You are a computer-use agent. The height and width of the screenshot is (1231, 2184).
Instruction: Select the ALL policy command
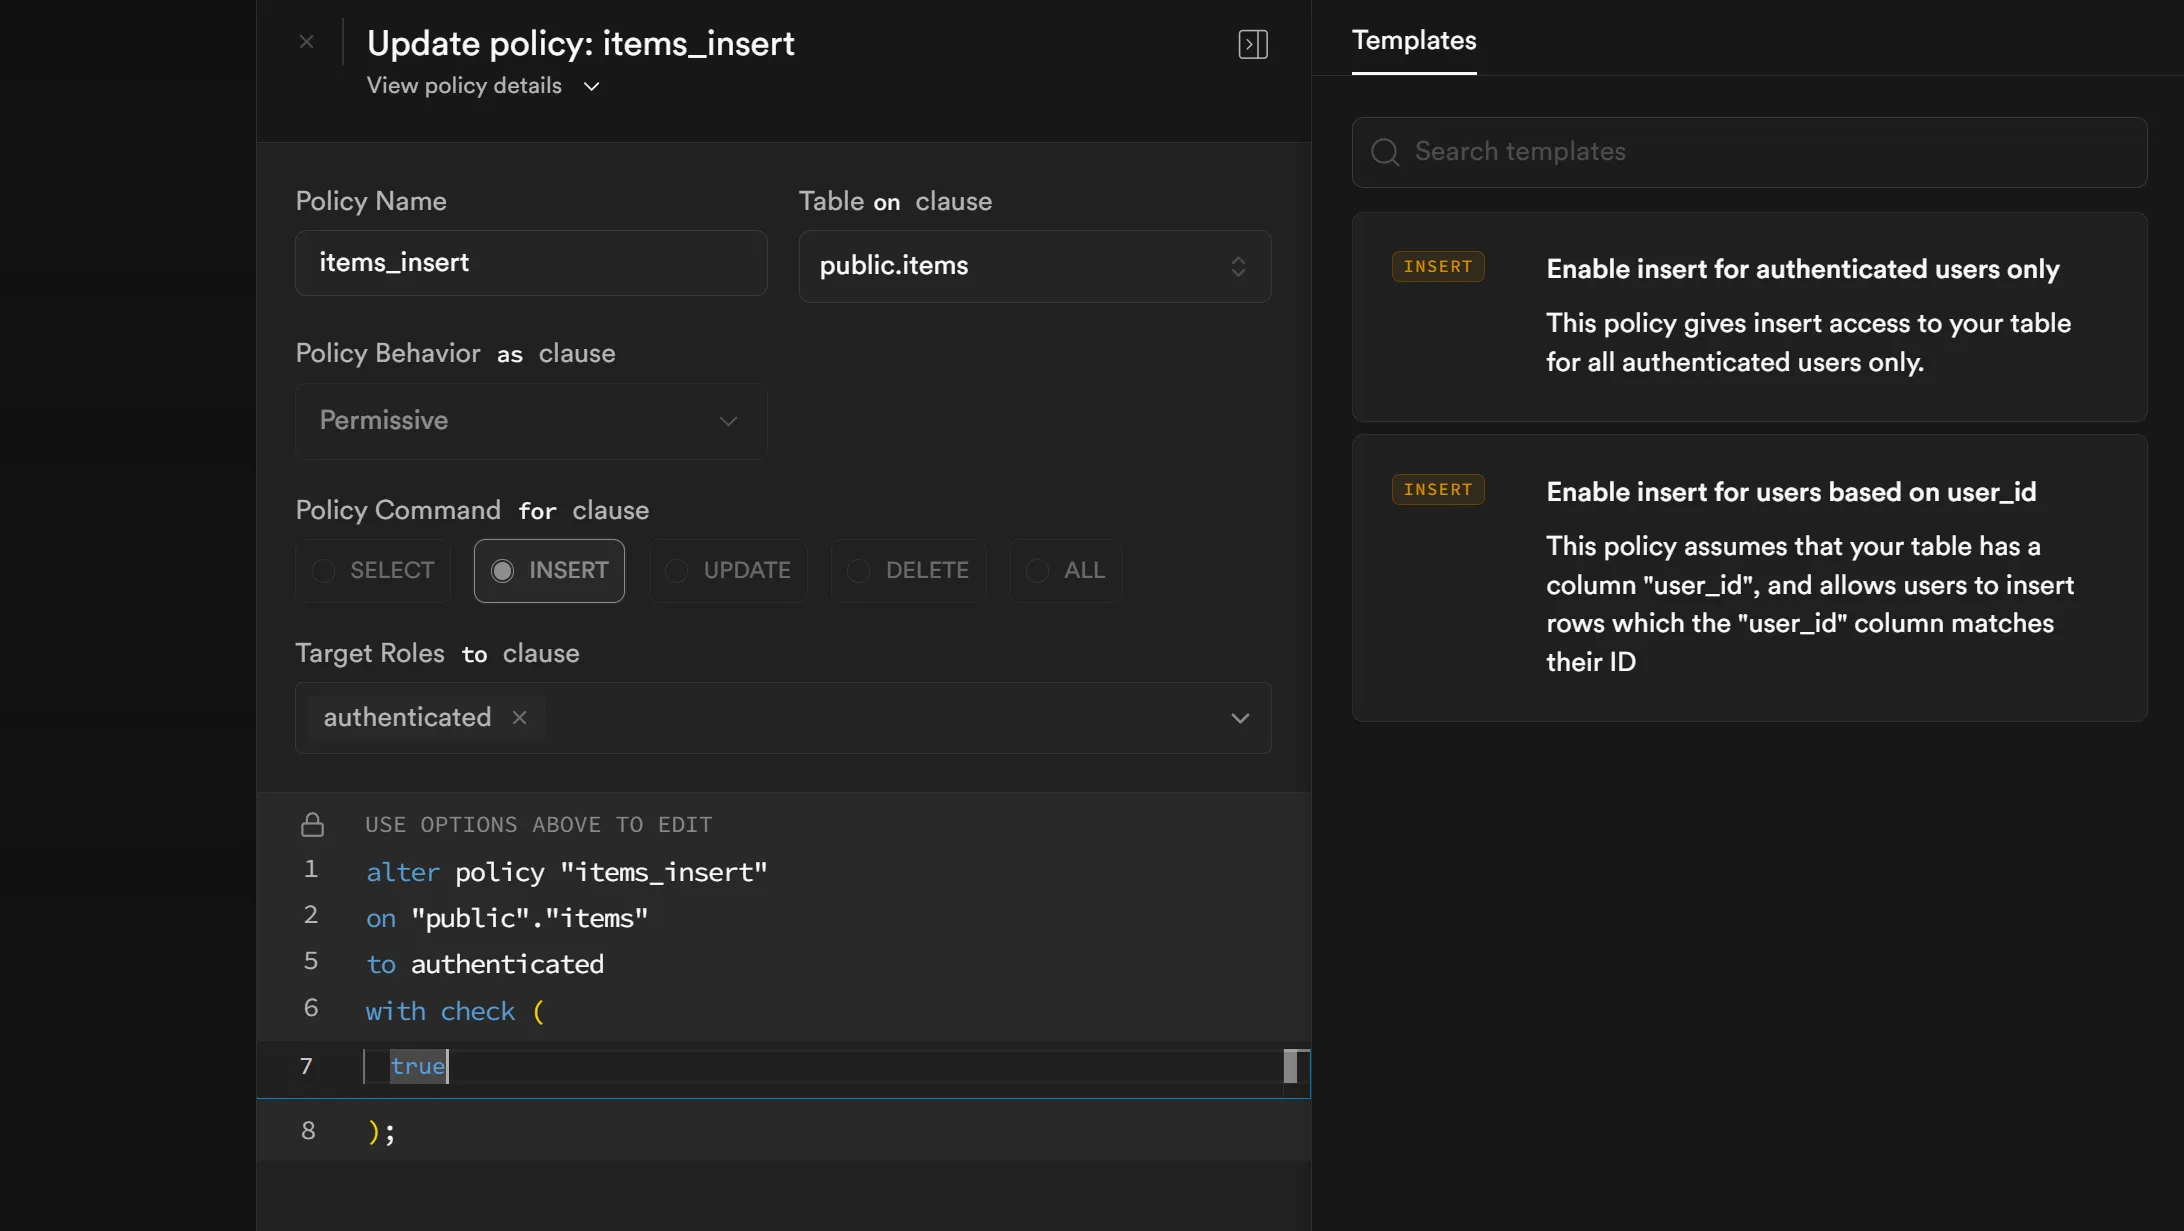coord(1065,570)
